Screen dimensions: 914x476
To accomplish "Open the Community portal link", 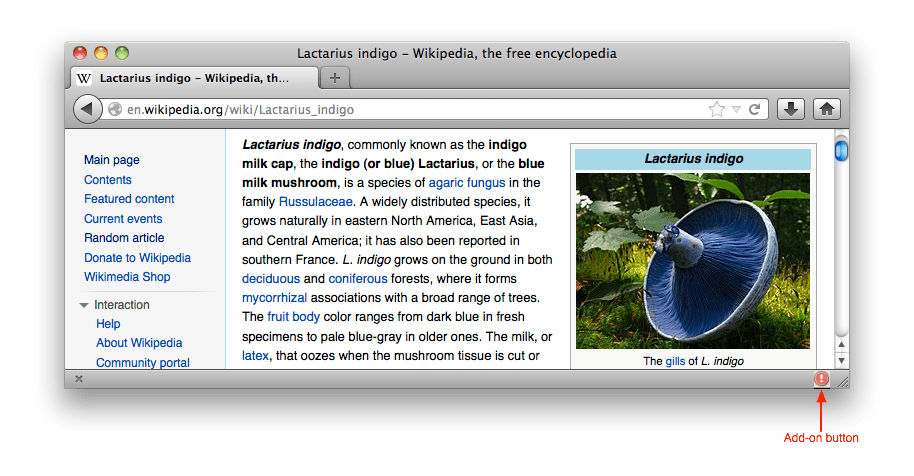I will (x=143, y=362).
